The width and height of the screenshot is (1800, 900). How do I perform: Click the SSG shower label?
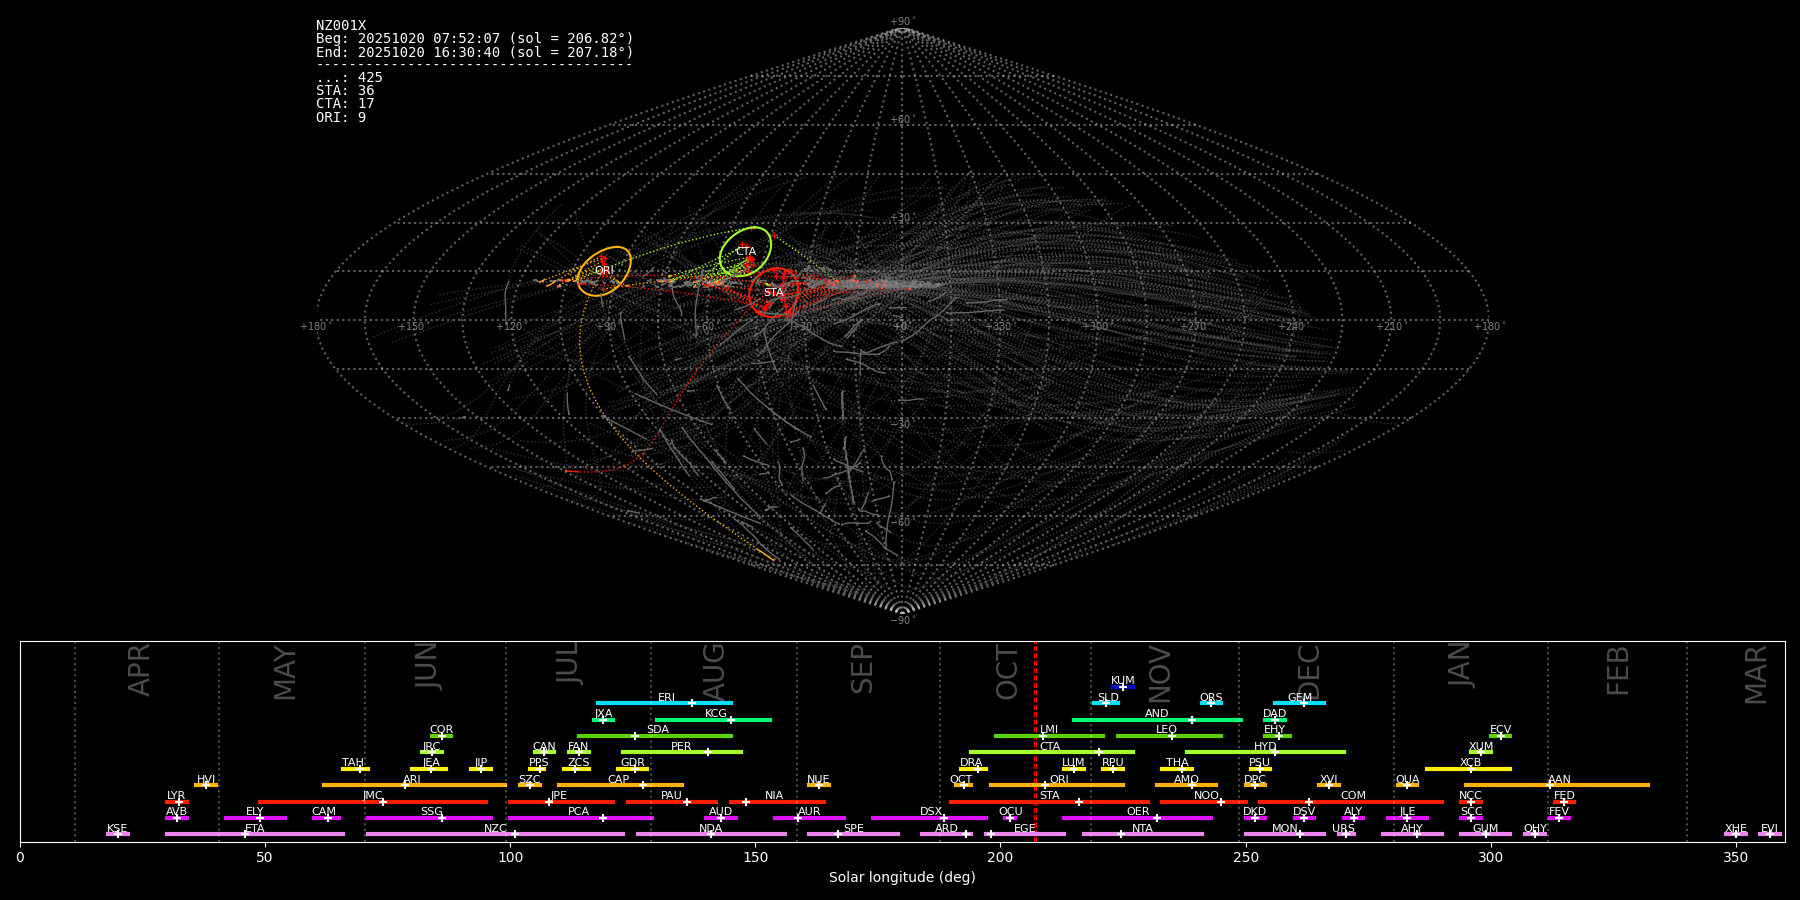click(432, 812)
